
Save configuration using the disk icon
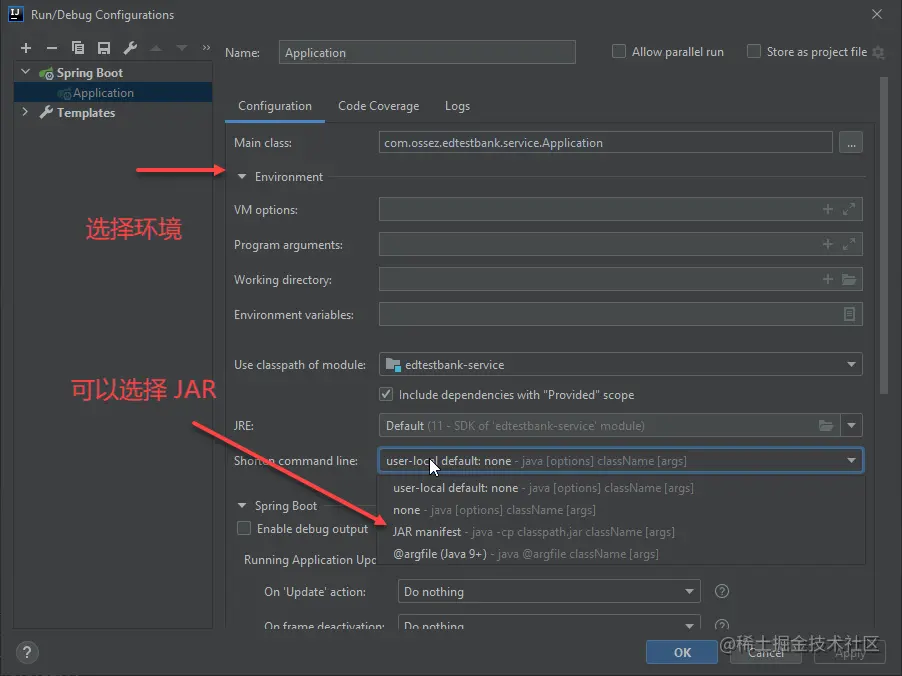[x=104, y=48]
